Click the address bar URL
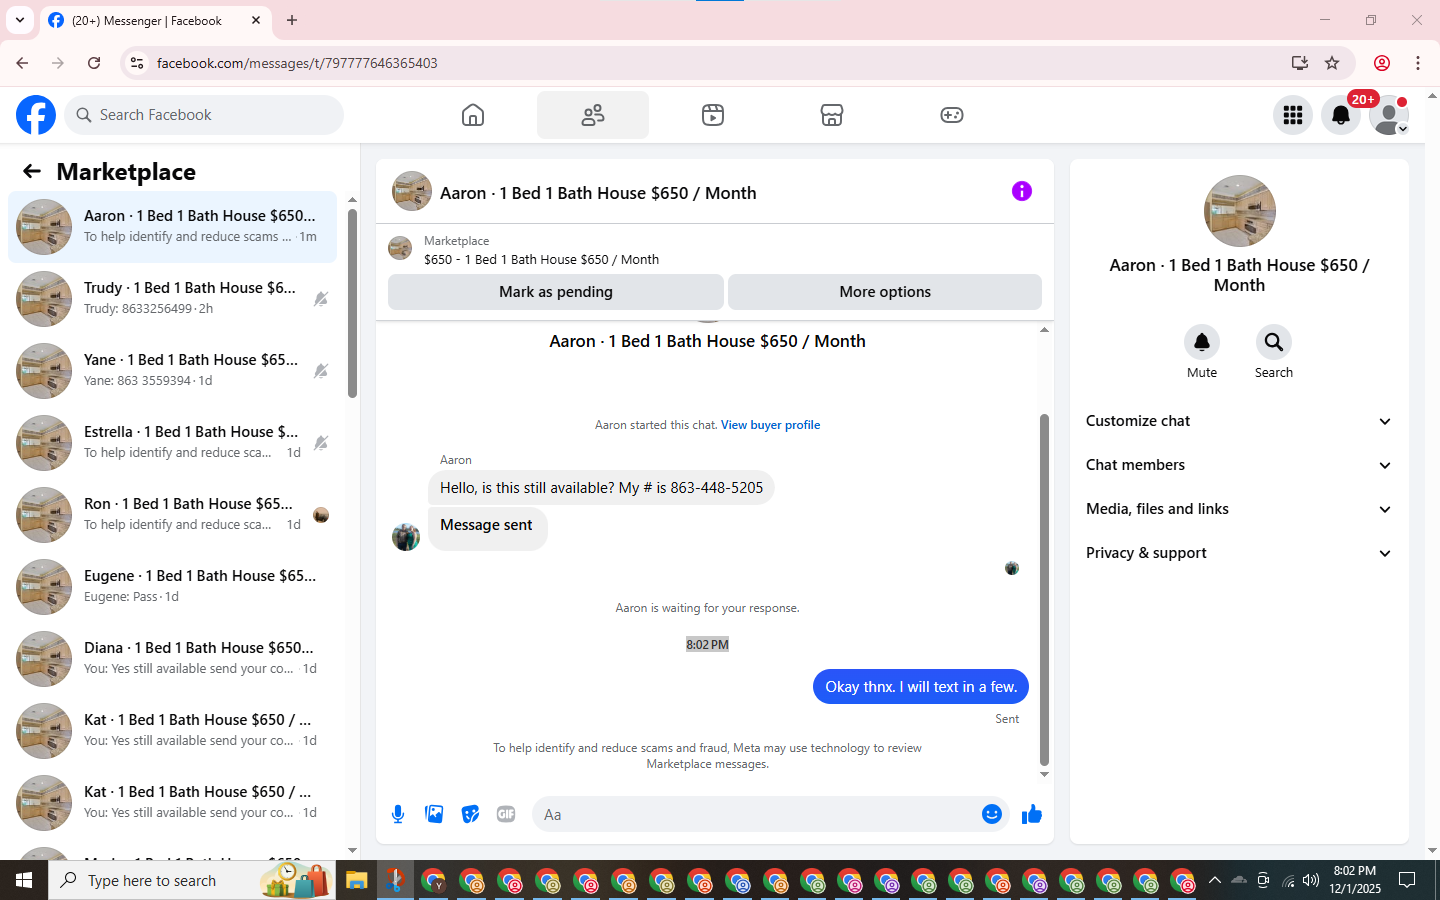Screen dimensions: 1440x900 coord(297,63)
